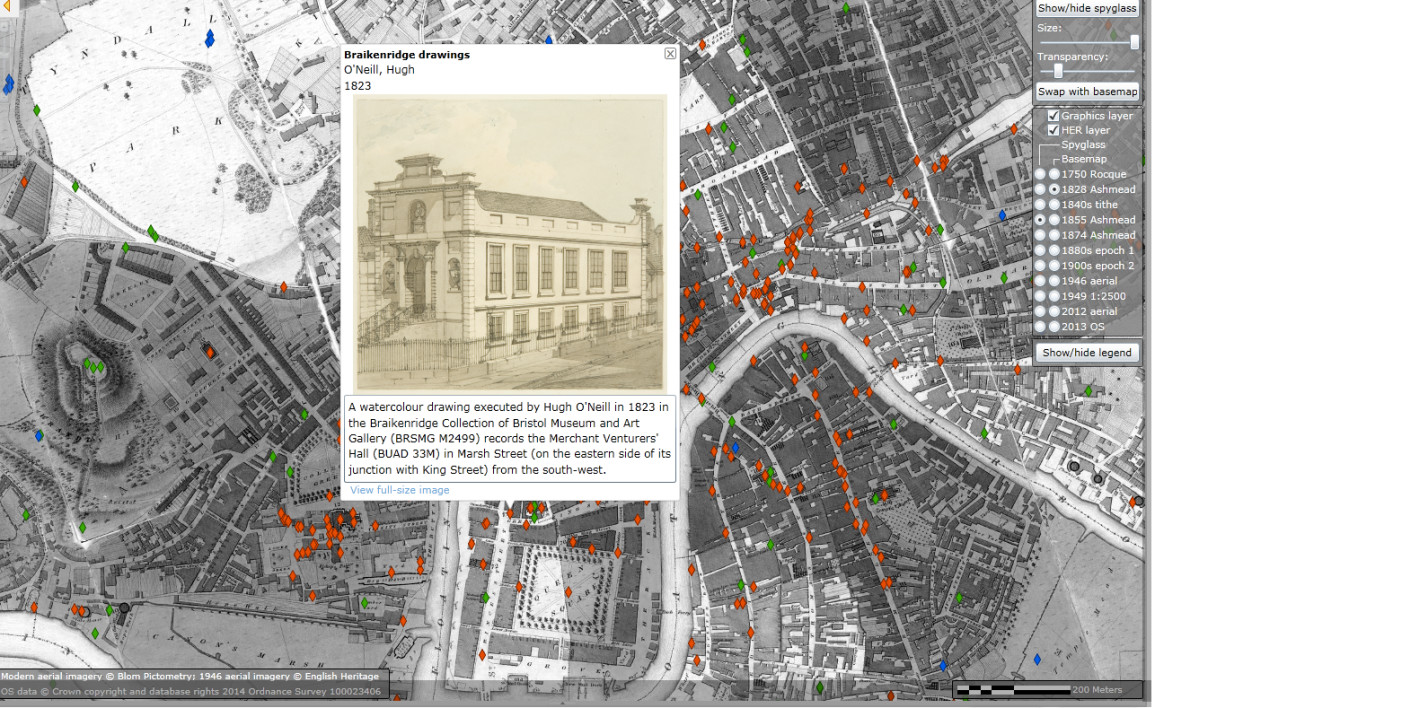Viewport: 1428px width, 708px height.
Task: Click the watercolour drawing description text box
Action: (510, 439)
